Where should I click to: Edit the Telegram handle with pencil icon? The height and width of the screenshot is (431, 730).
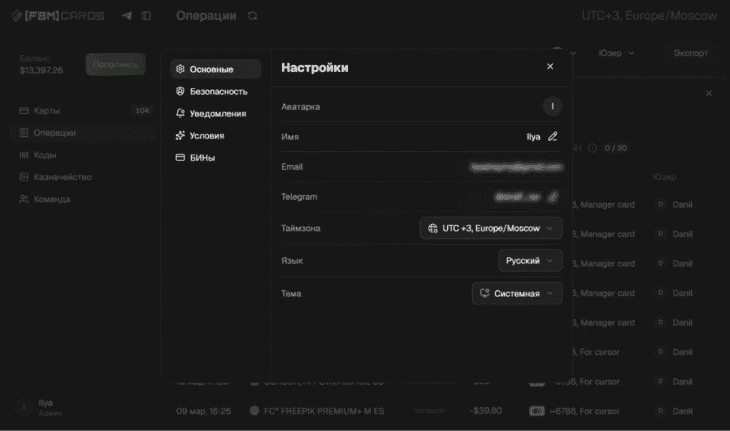coord(553,197)
